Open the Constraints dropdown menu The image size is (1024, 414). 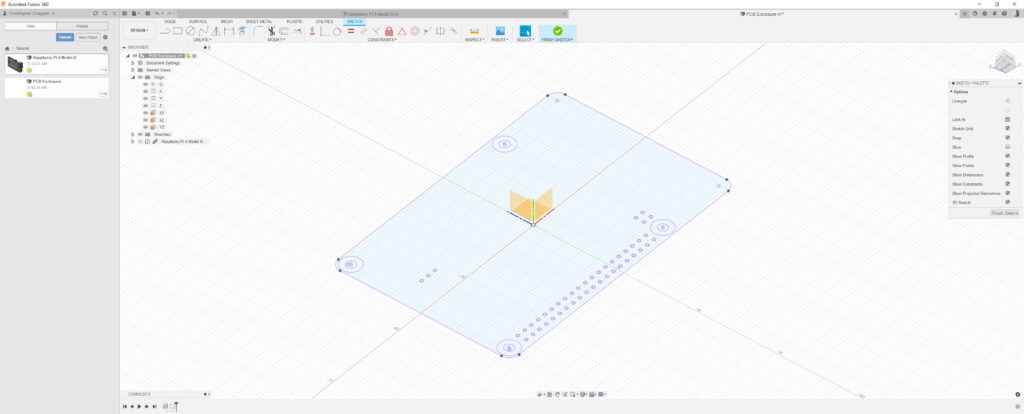click(x=382, y=40)
